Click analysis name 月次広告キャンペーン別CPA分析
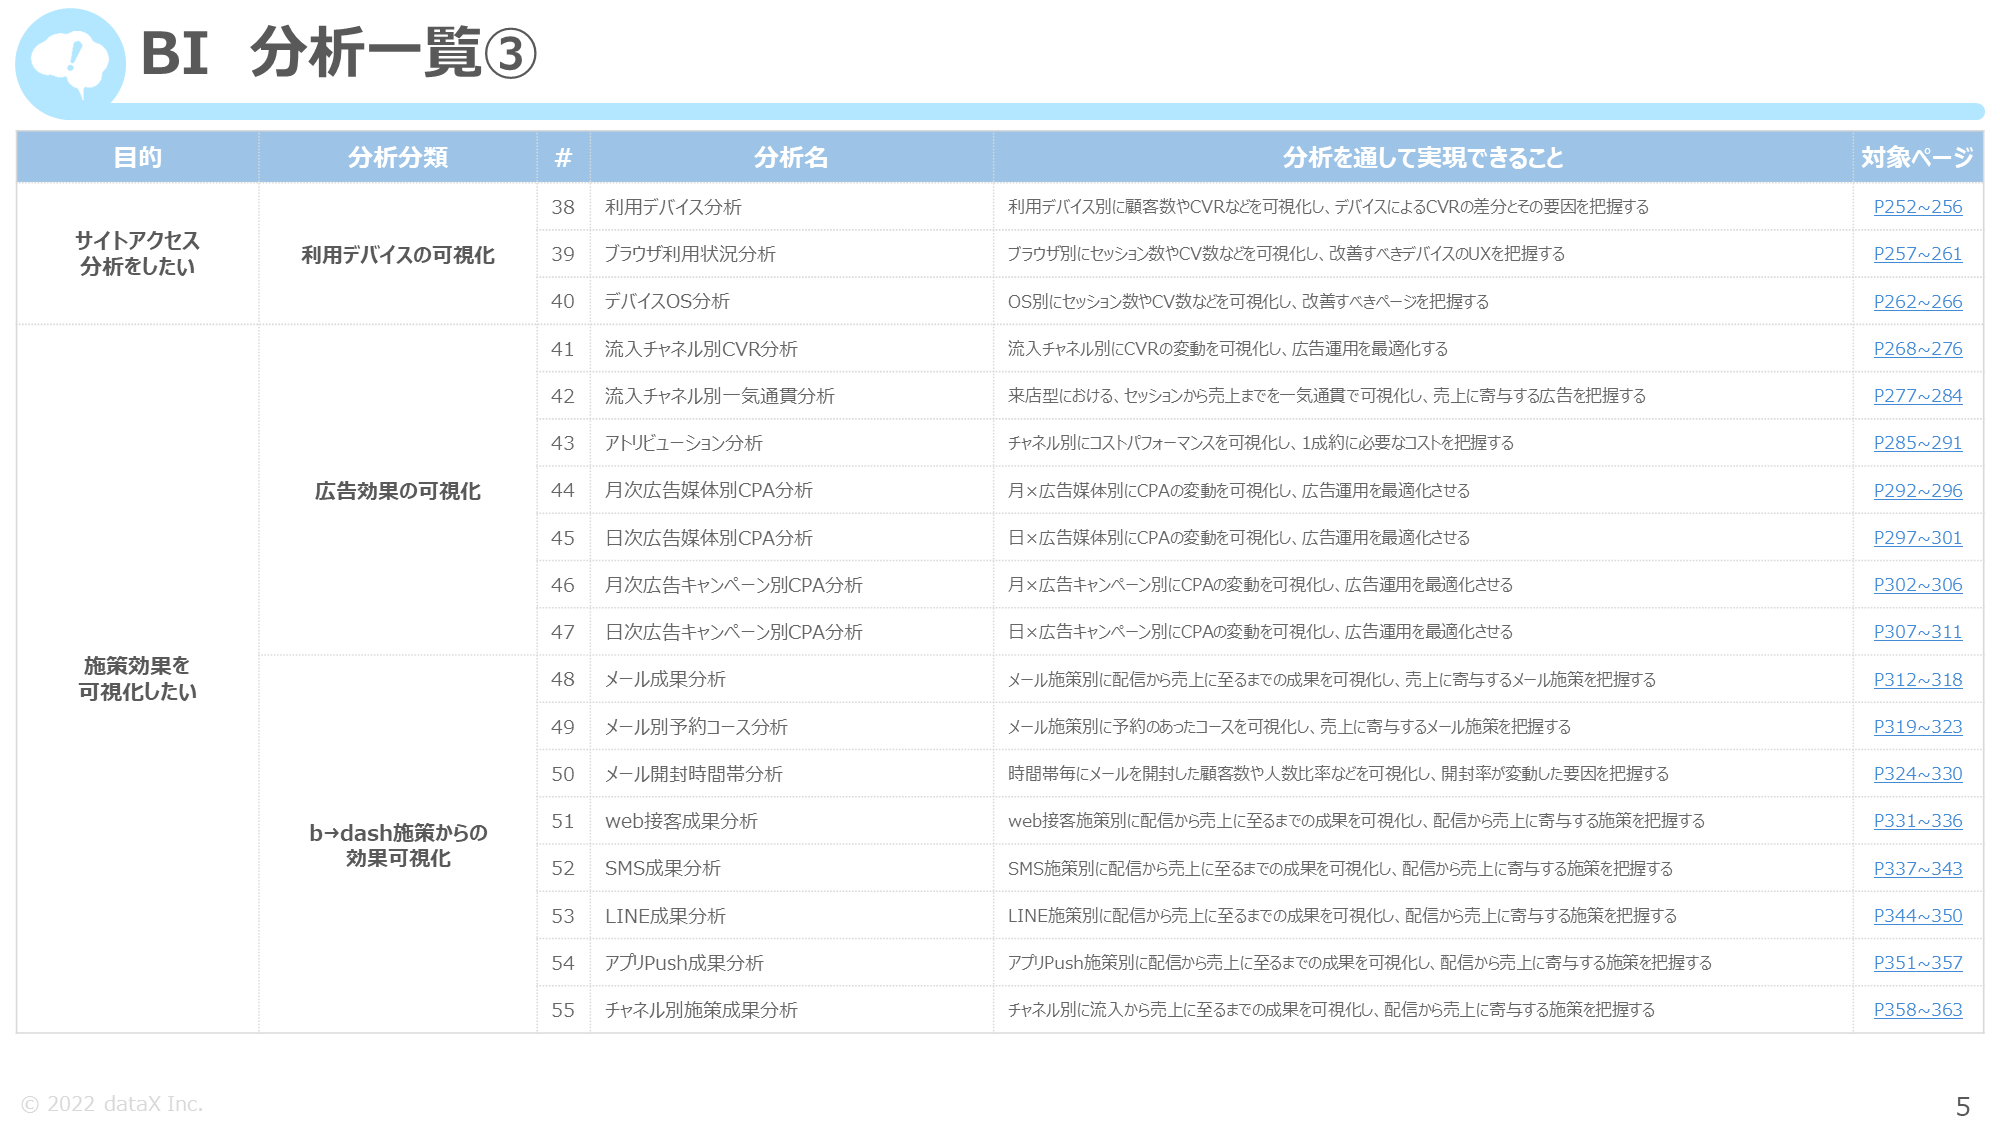The width and height of the screenshot is (2000, 1125). click(x=733, y=585)
